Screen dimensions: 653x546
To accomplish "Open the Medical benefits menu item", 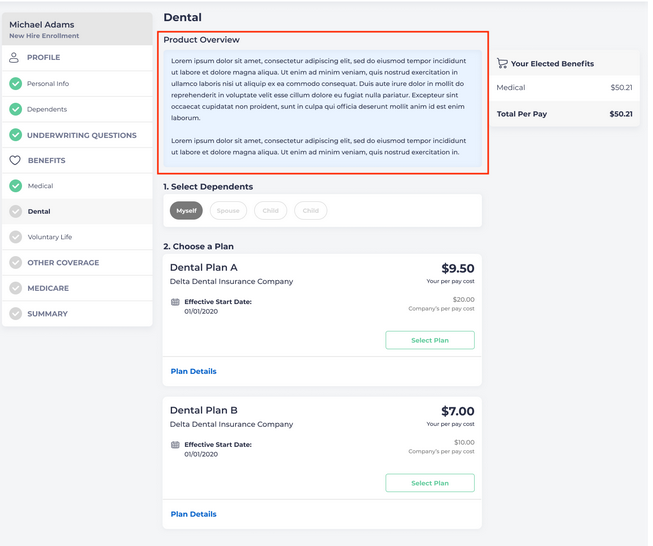I will [x=41, y=186].
